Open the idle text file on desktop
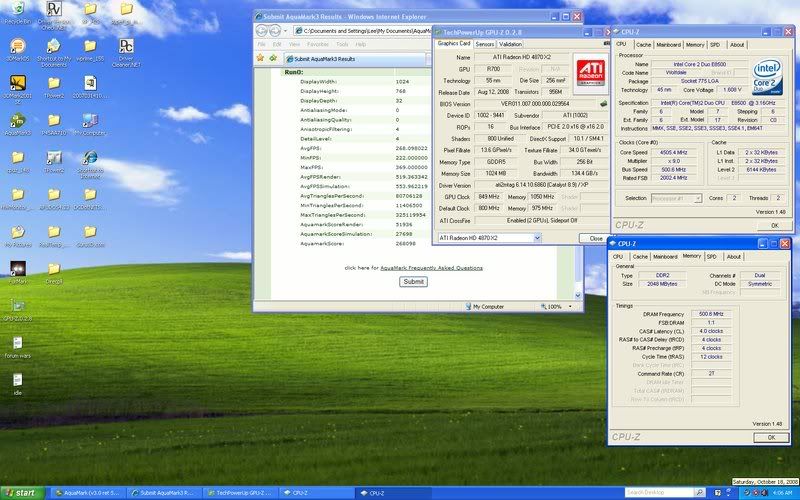 (x=18, y=384)
